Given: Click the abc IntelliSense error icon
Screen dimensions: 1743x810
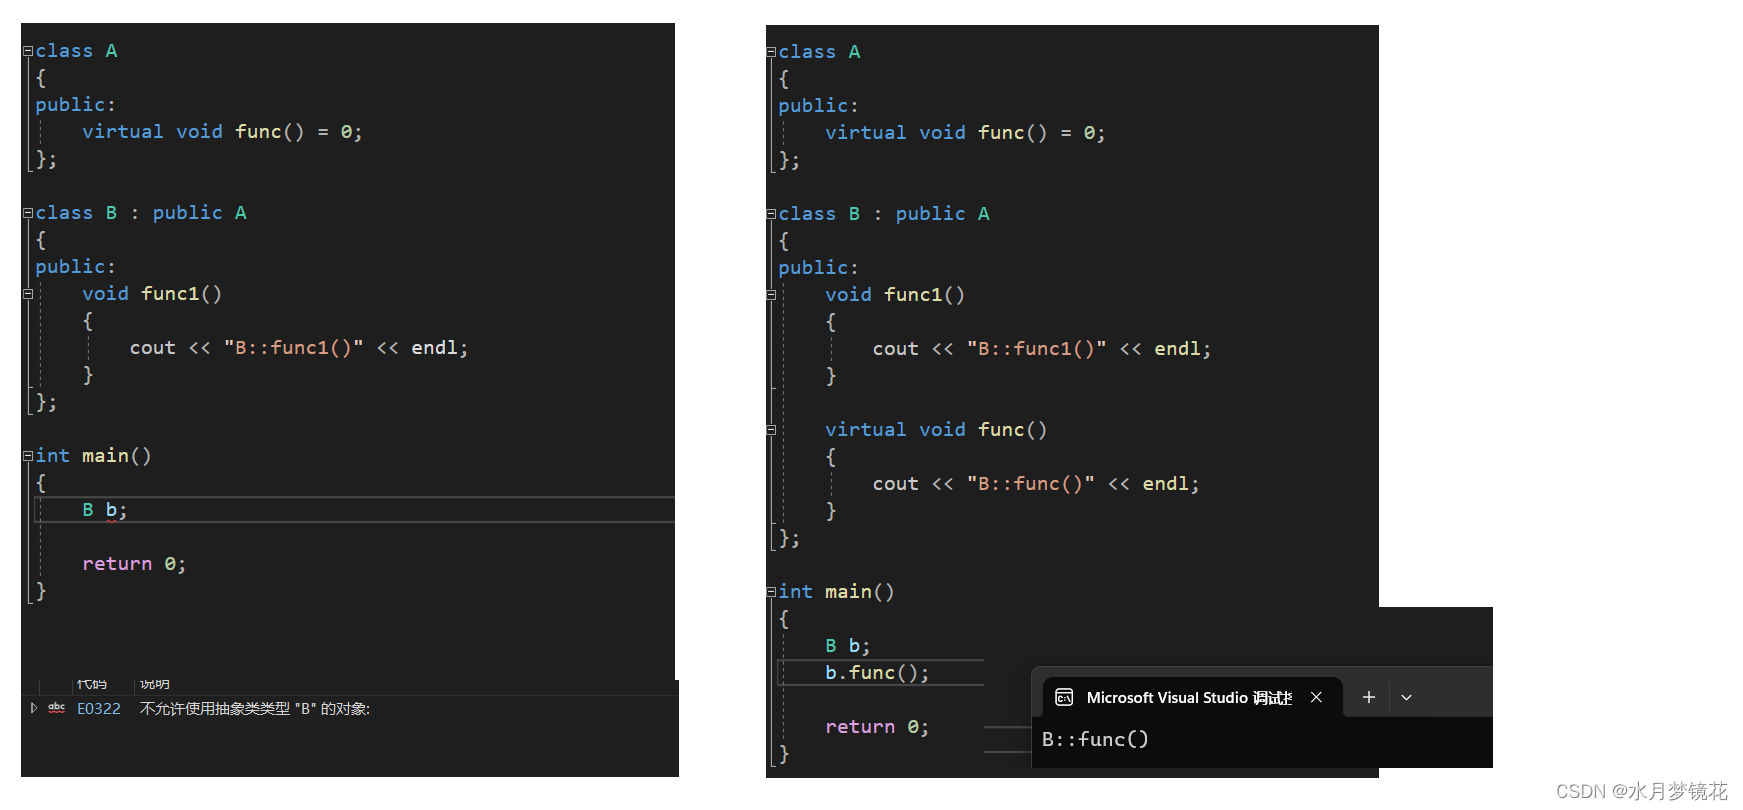Looking at the screenshot, I should point(57,708).
